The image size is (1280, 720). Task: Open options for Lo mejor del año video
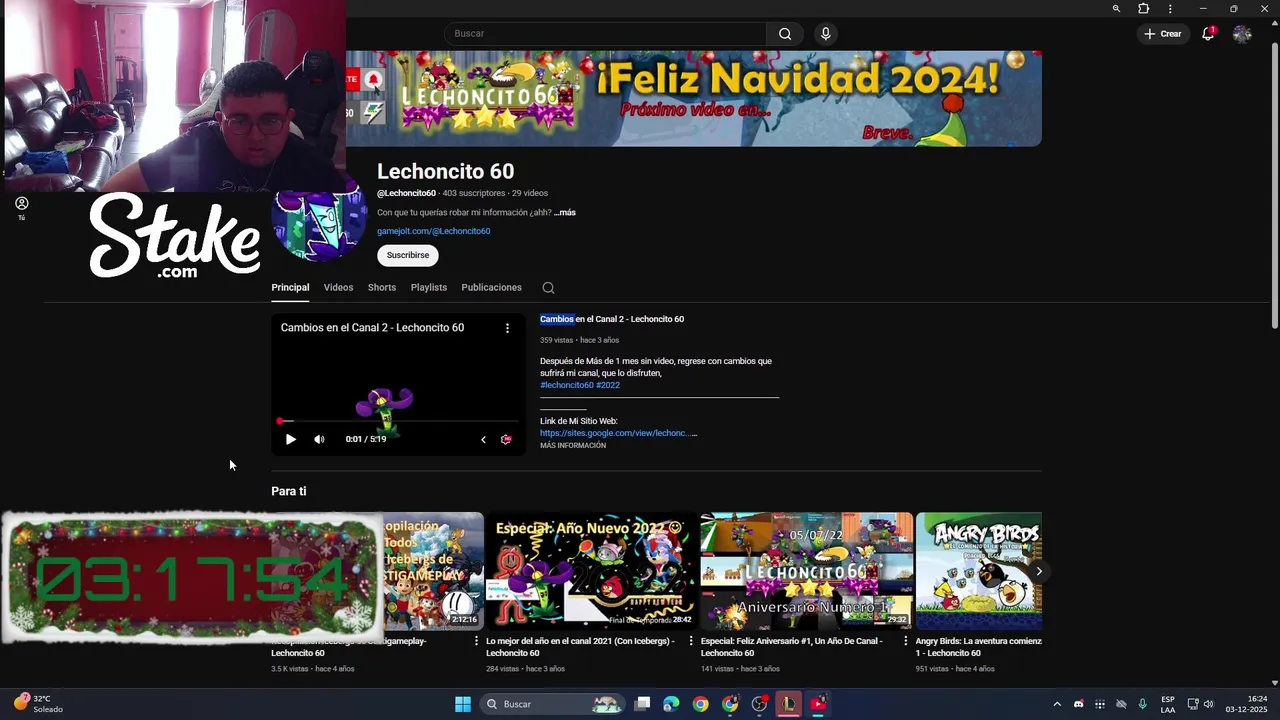[691, 641]
